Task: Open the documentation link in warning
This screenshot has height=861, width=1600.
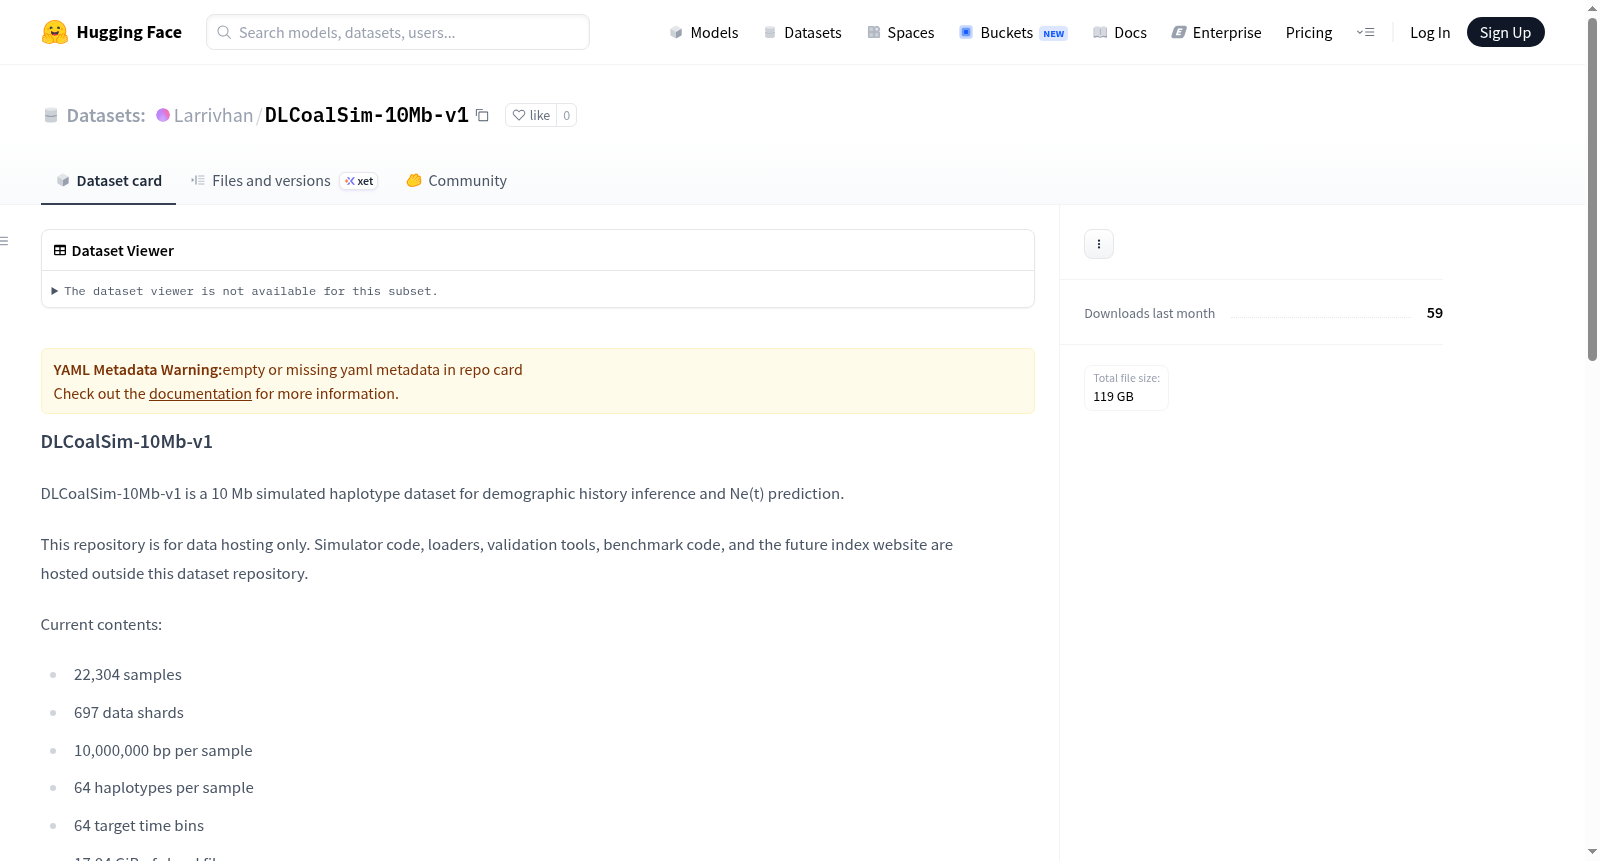Action: 200,394
